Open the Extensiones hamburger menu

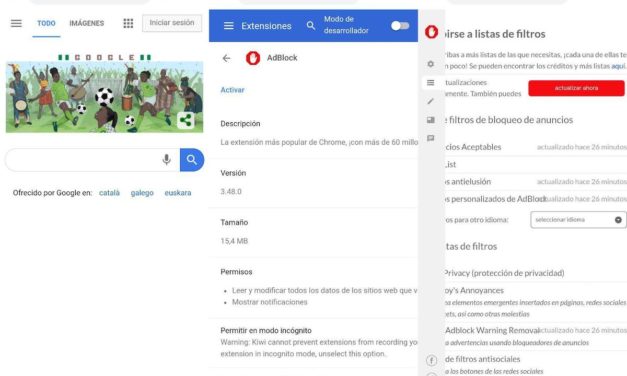click(229, 26)
